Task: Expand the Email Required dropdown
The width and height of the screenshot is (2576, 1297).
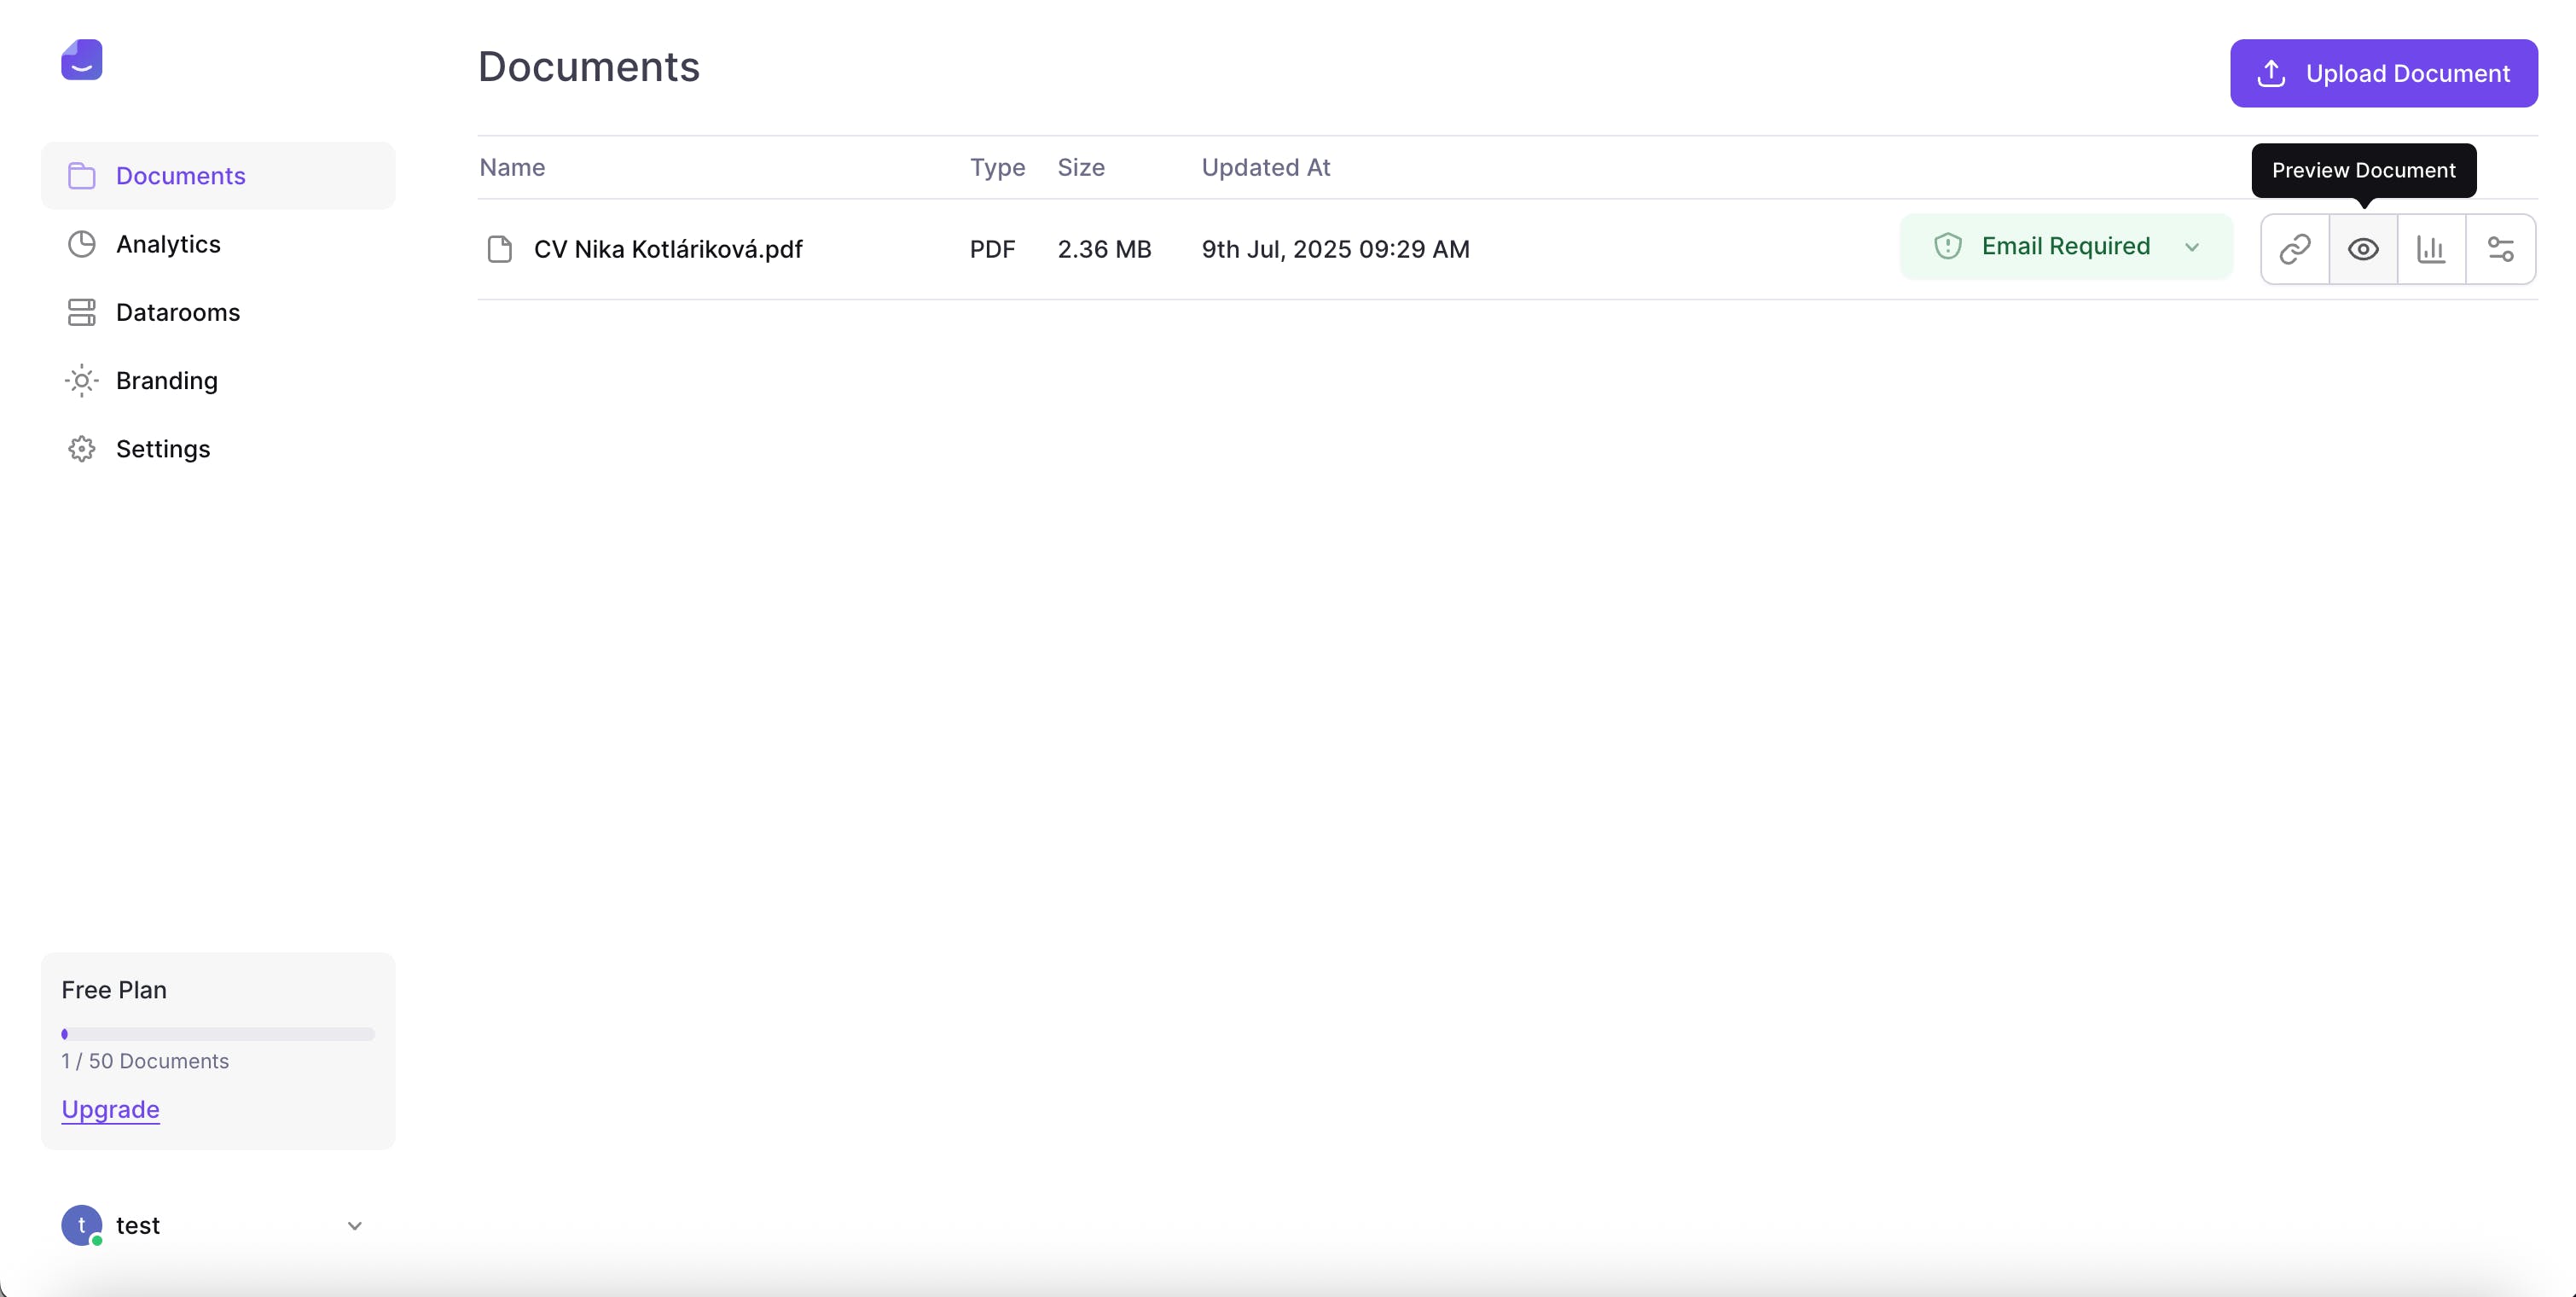Action: (2066, 246)
